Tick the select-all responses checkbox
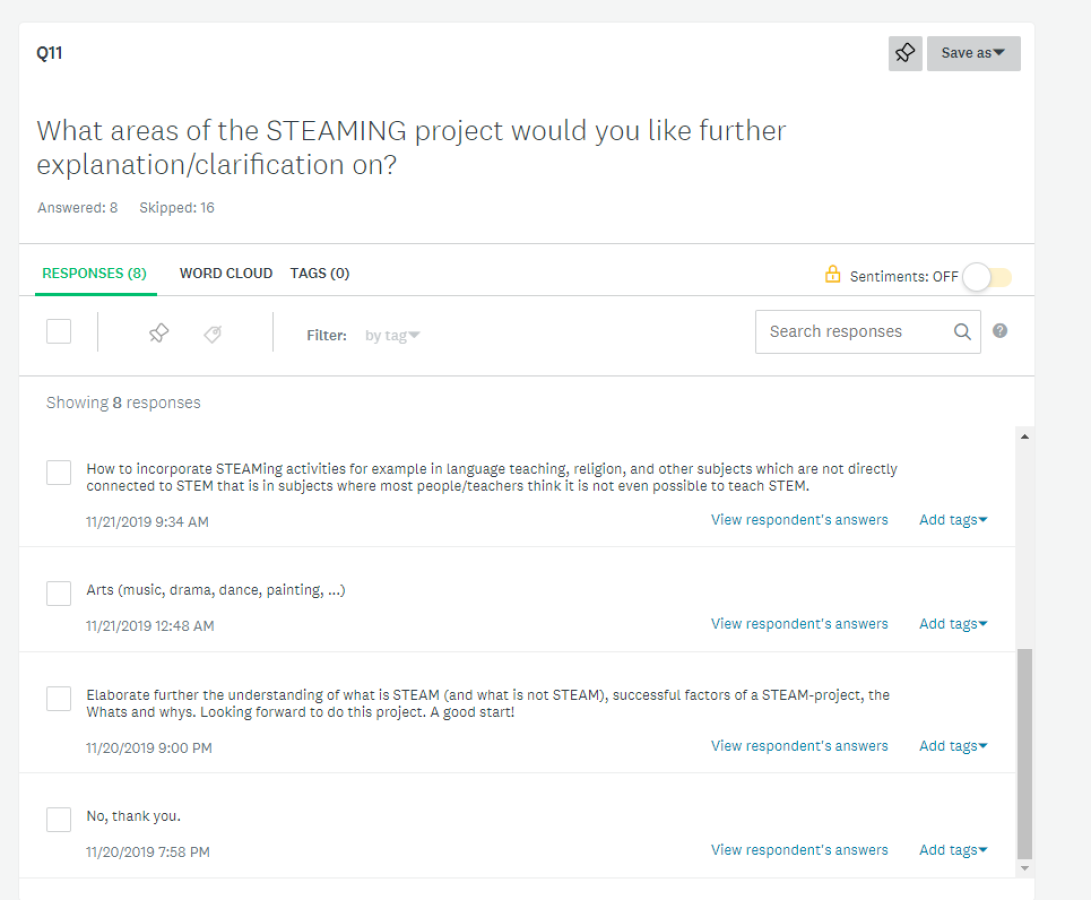 pyautogui.click(x=58, y=331)
